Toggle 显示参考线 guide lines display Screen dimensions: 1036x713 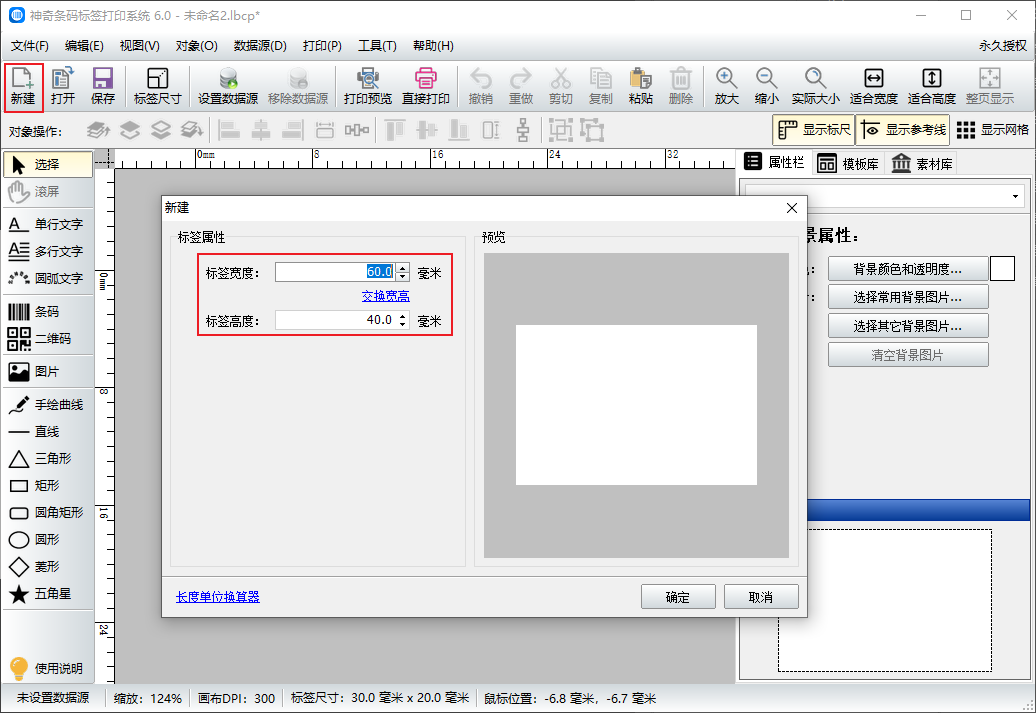[x=904, y=130]
